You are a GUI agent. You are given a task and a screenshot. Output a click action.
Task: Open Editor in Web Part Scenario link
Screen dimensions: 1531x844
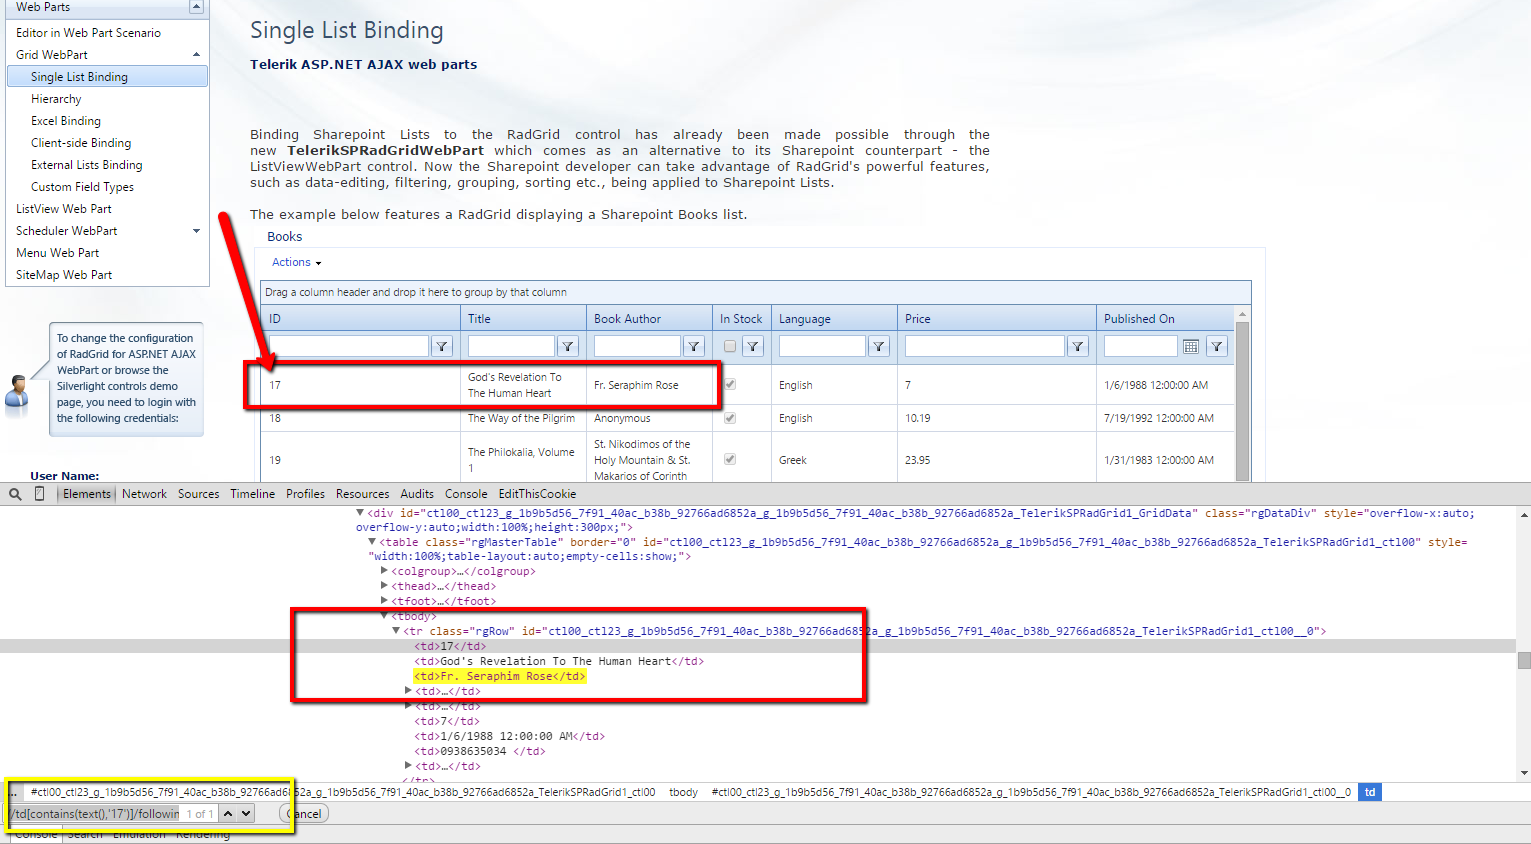[88, 33]
